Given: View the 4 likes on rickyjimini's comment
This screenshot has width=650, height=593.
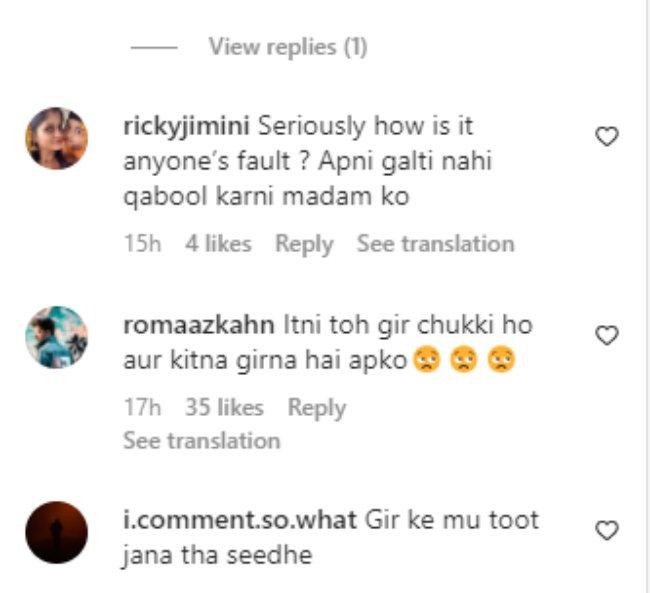Looking at the screenshot, I should [217, 244].
